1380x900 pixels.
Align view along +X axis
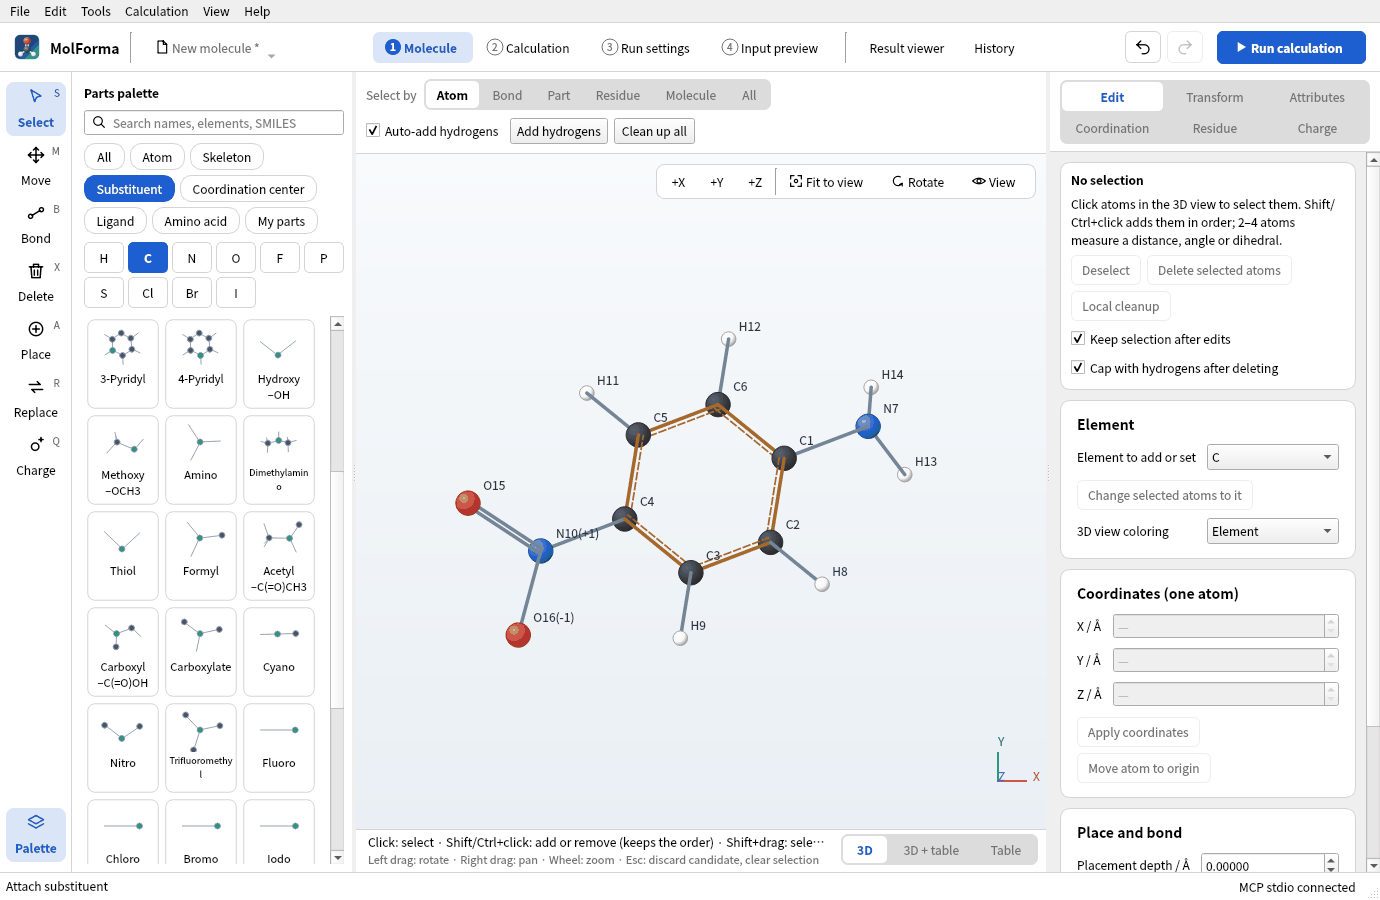pyautogui.click(x=678, y=182)
